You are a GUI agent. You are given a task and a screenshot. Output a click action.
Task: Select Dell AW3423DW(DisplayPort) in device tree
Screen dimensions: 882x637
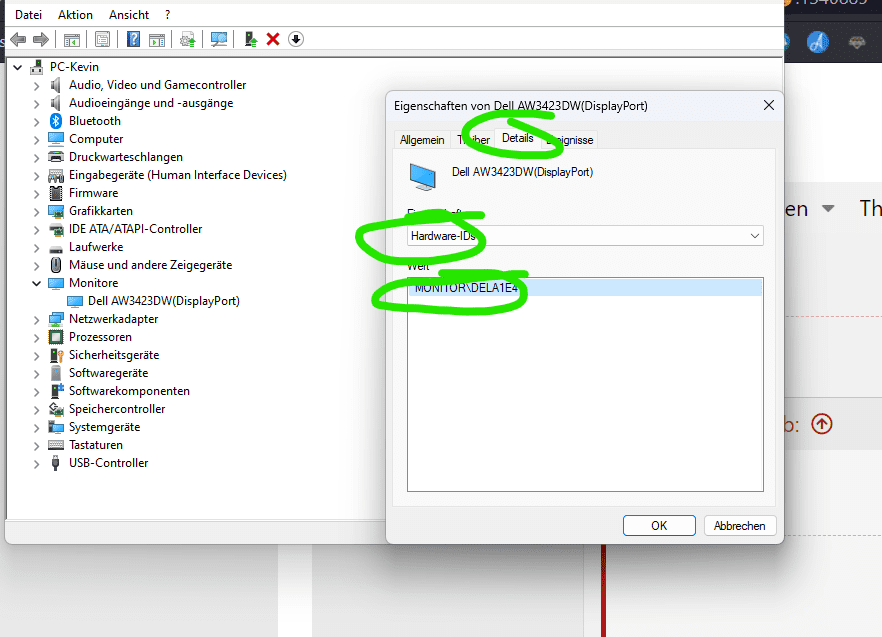point(164,301)
